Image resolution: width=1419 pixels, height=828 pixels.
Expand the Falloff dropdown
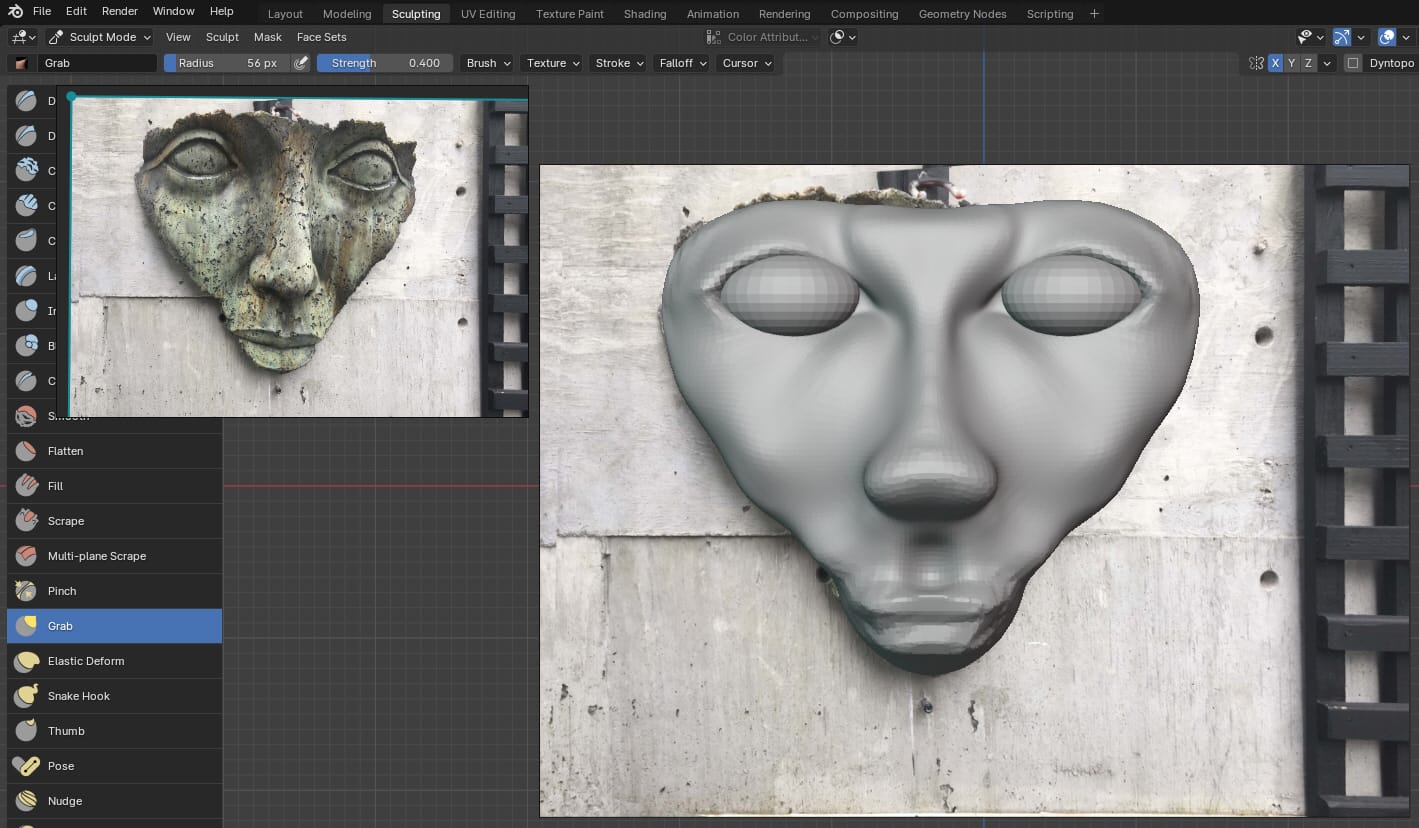pyautogui.click(x=683, y=63)
